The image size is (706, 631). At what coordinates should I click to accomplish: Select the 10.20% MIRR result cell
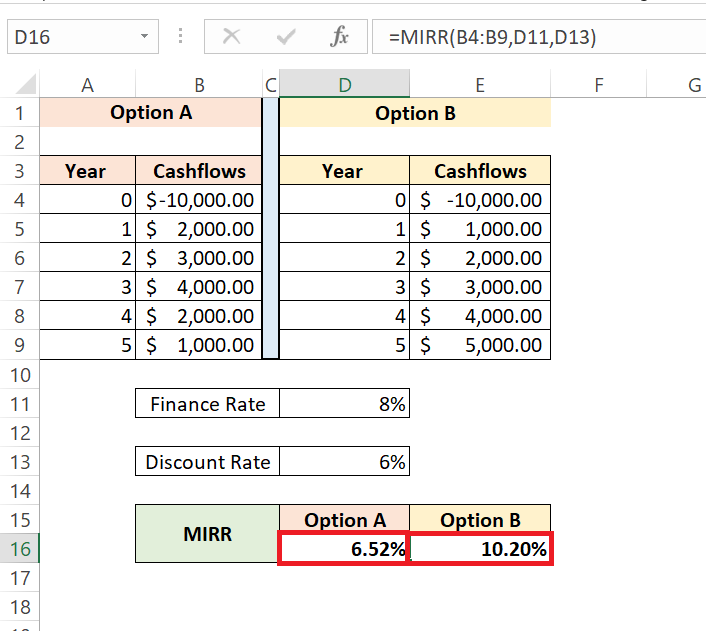pos(481,549)
